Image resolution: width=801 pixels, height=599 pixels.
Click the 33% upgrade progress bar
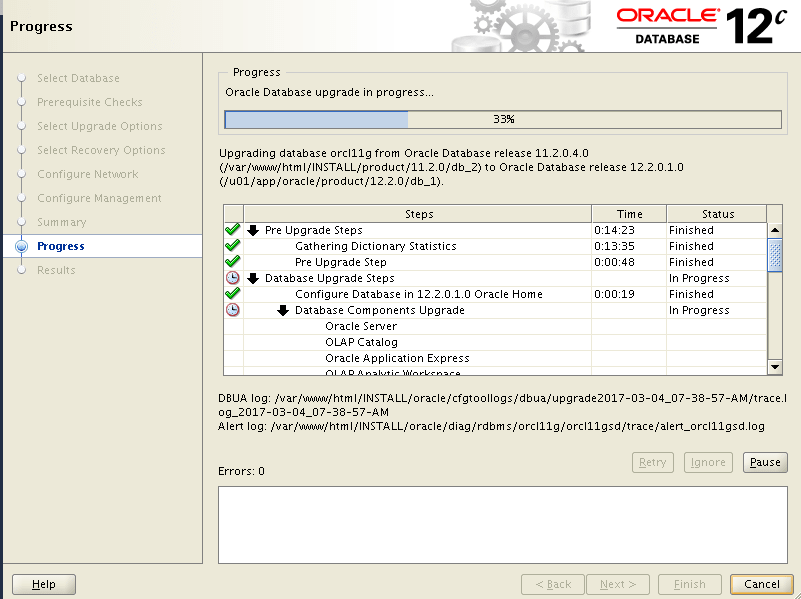[x=503, y=119]
